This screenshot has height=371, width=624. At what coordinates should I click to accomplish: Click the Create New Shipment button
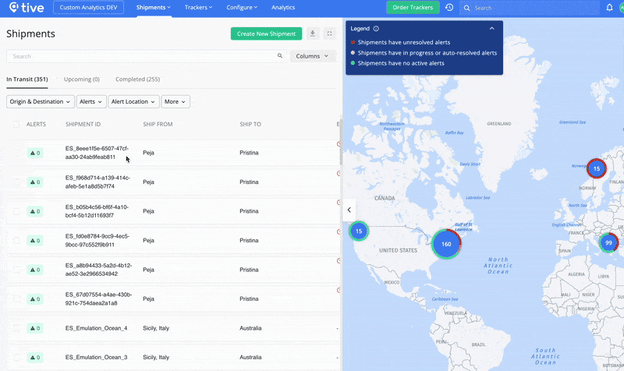click(x=266, y=33)
